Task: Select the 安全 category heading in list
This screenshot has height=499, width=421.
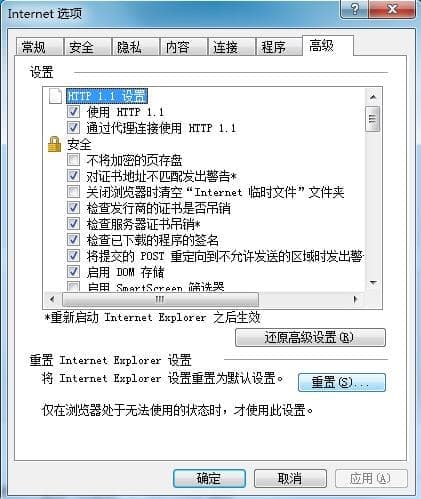Action: 79,144
